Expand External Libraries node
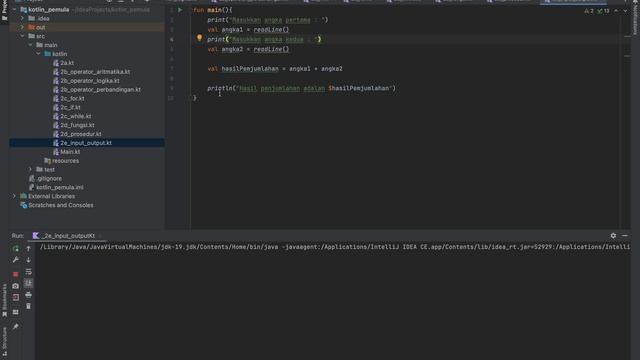The image size is (640, 360). [14, 196]
